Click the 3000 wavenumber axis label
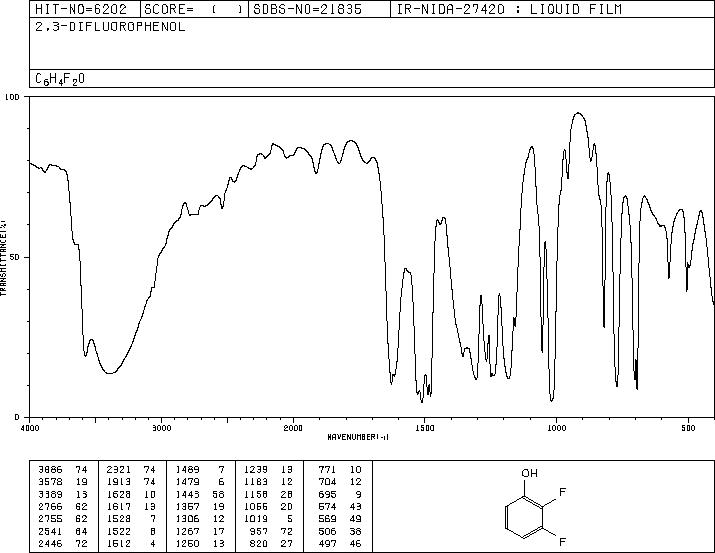This screenshot has width=715, height=553. [x=161, y=428]
